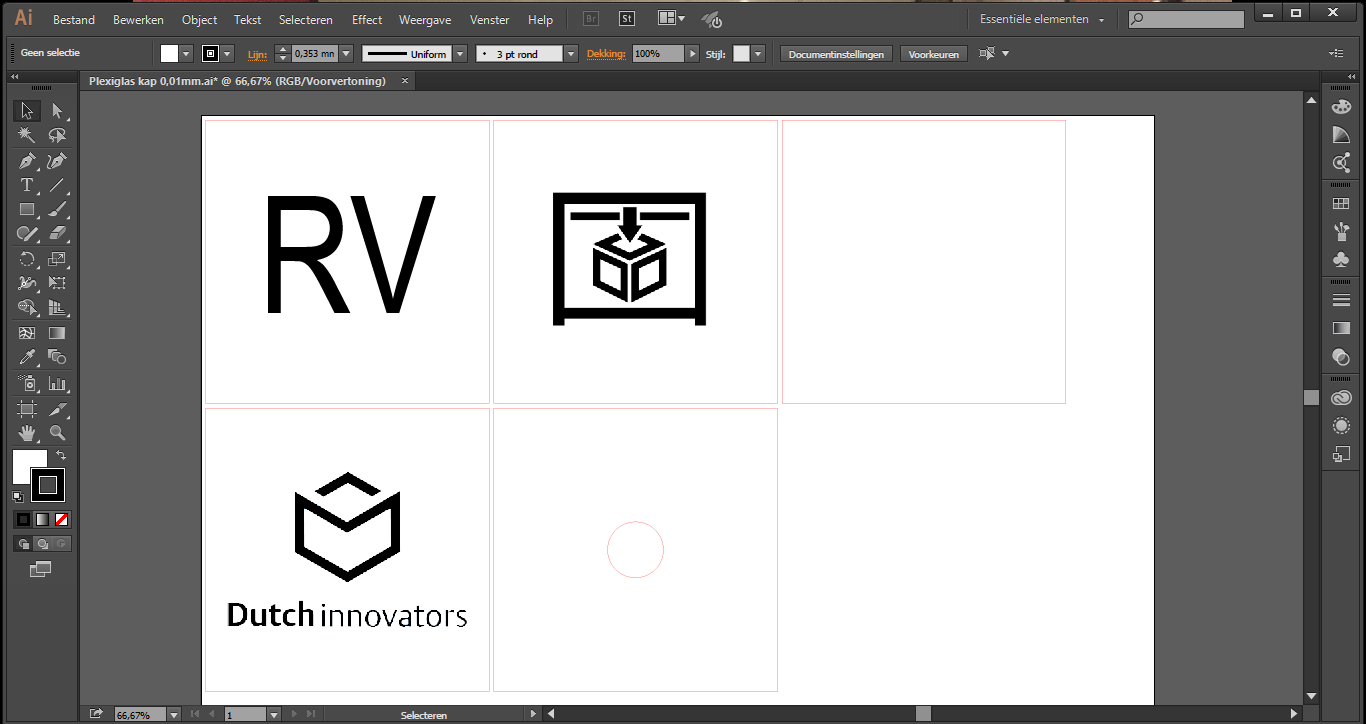Click the Stijl style swatch box
Image resolution: width=1366 pixels, height=724 pixels.
tap(741, 54)
